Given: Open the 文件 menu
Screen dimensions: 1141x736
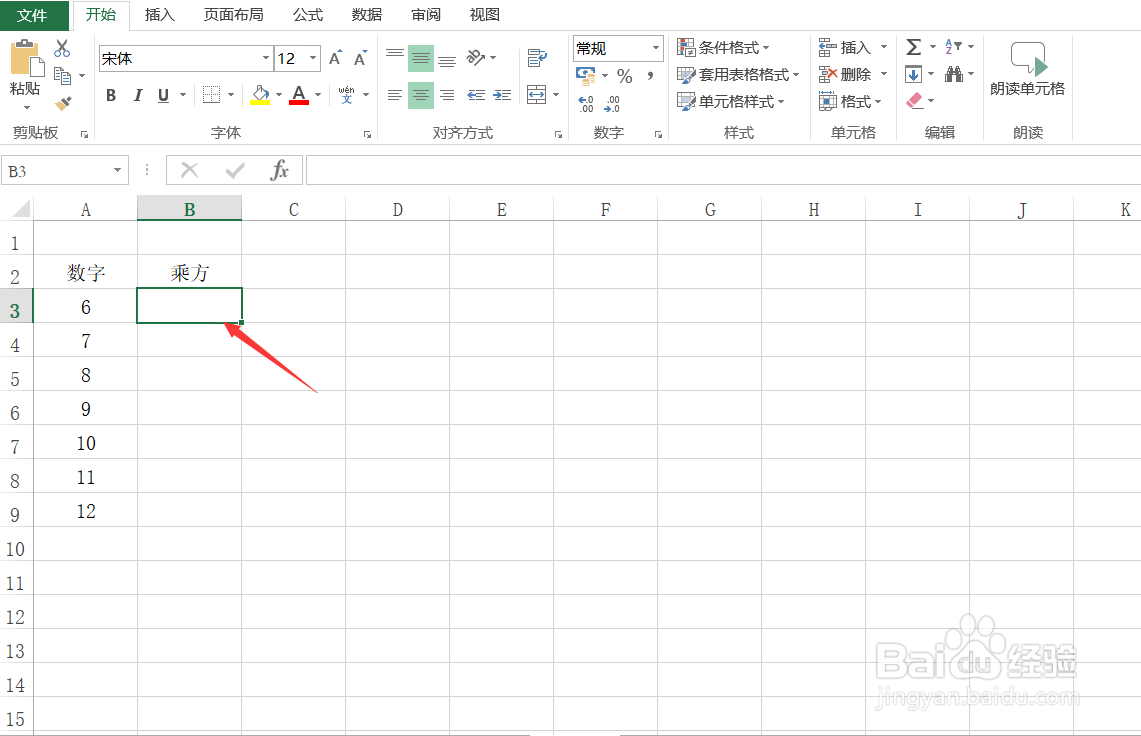Looking at the screenshot, I should (x=34, y=14).
